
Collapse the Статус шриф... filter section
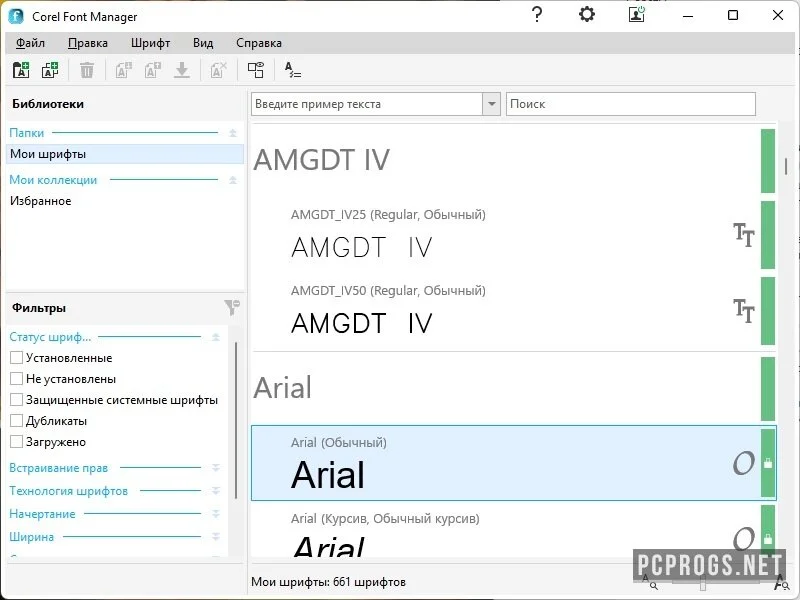coord(216,337)
